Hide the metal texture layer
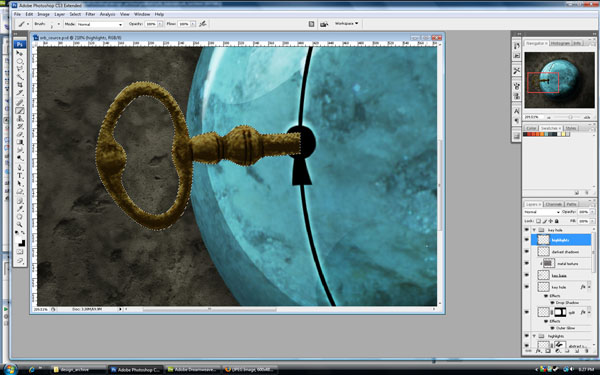 [527, 264]
